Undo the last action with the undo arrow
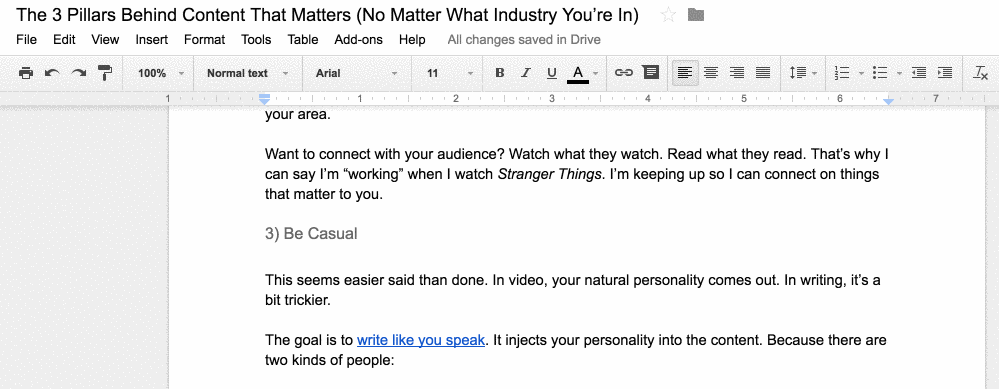 pyautogui.click(x=52, y=73)
